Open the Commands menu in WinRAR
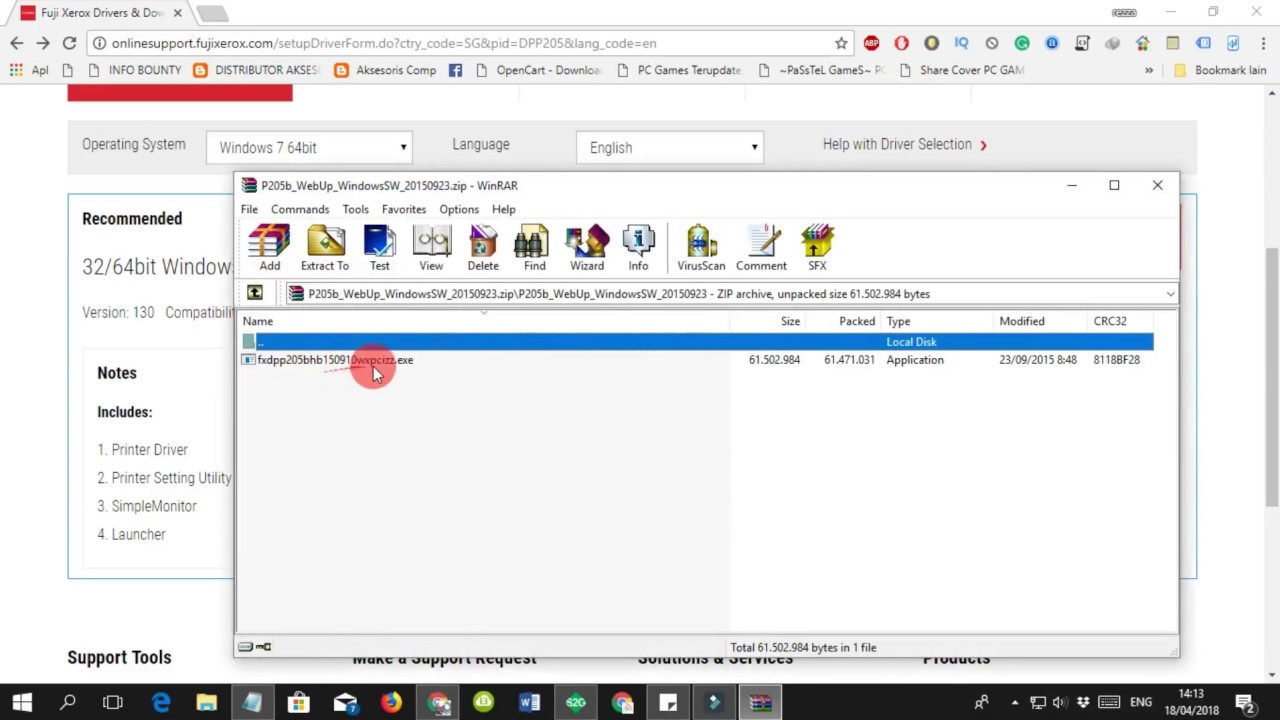The height and width of the screenshot is (720, 1280). click(300, 209)
